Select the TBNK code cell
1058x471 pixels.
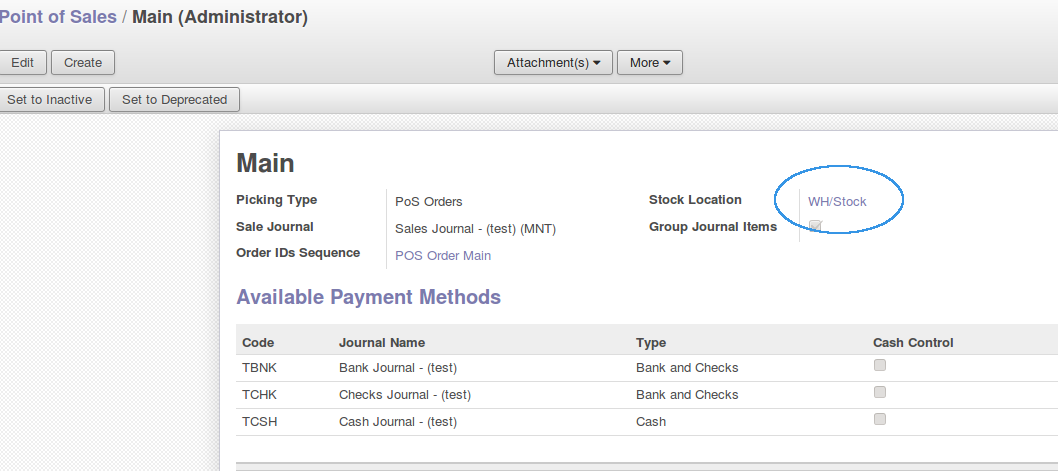click(x=260, y=368)
